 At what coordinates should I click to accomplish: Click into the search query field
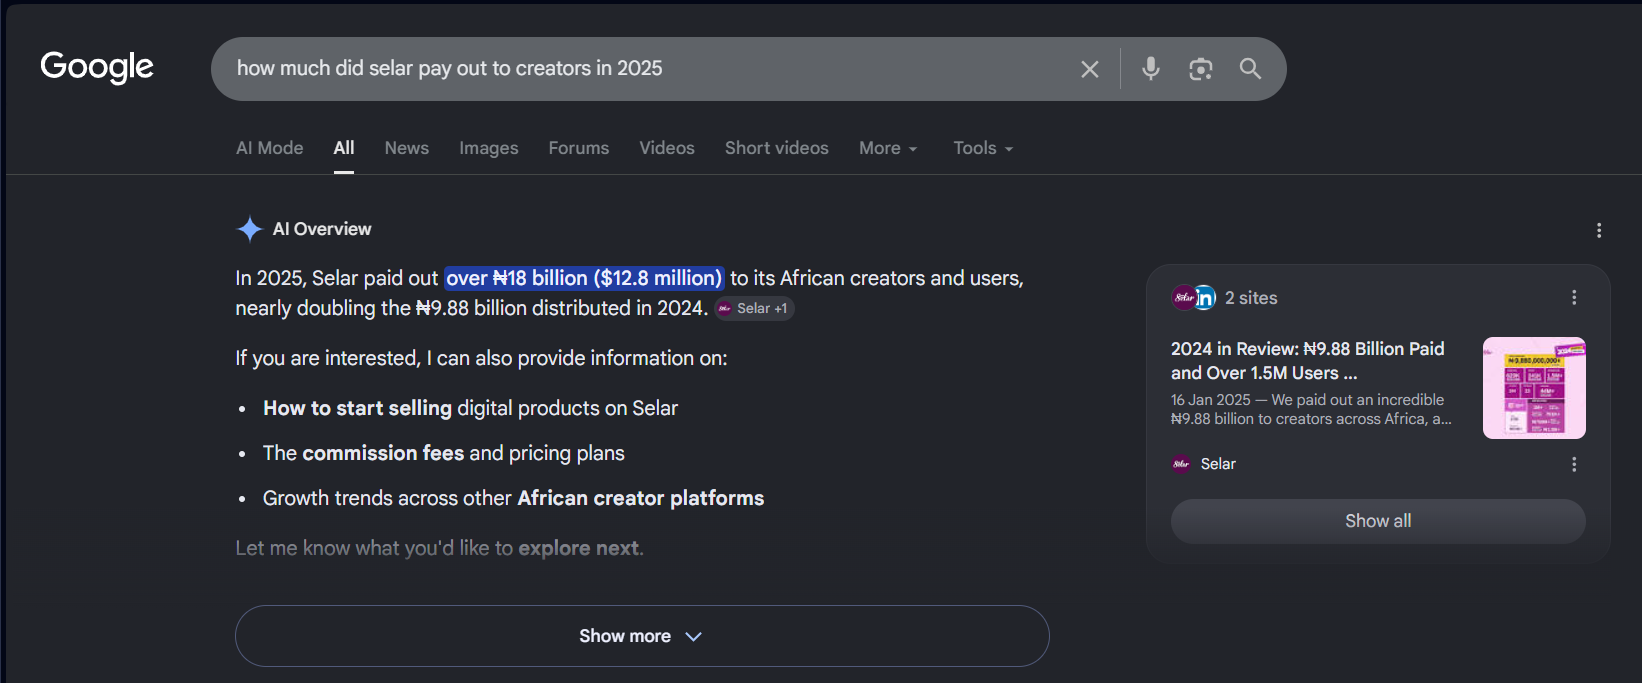point(640,68)
